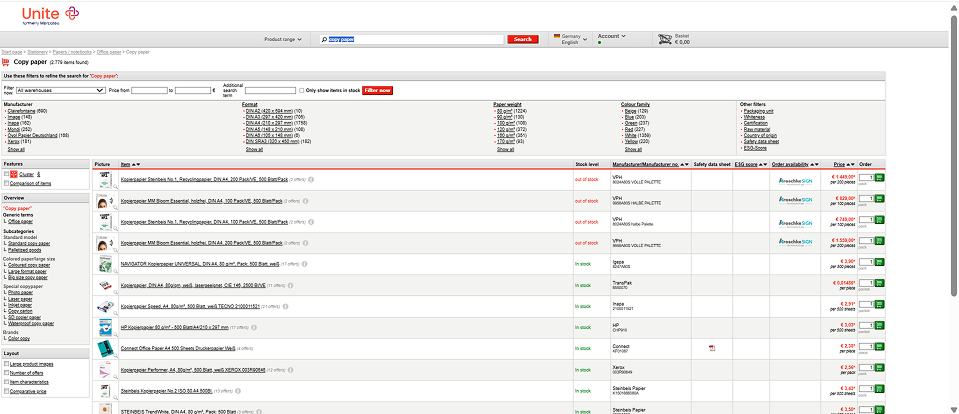Open HP Kopierpapier 80 g/m² item link

point(174,327)
